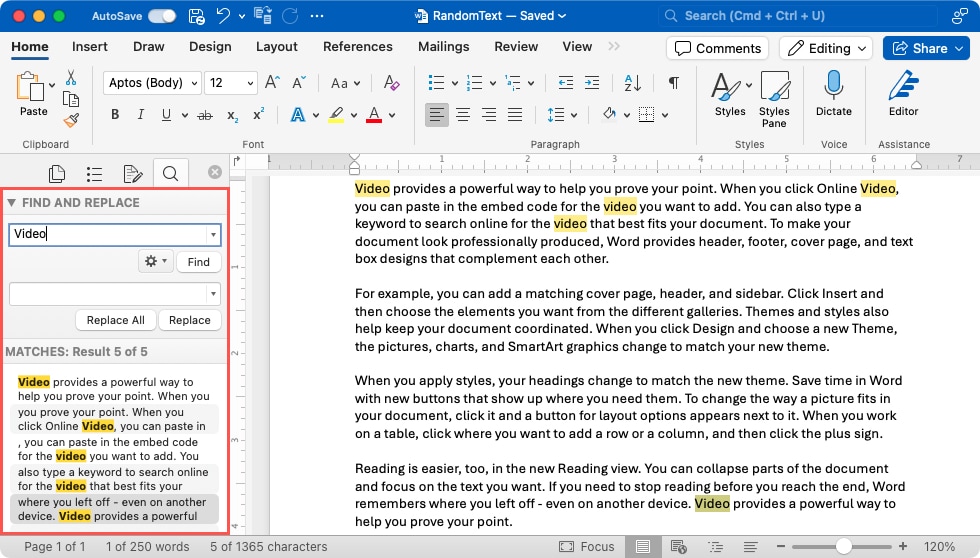Apply superscript formatting
The width and height of the screenshot is (980, 558).
tap(258, 114)
